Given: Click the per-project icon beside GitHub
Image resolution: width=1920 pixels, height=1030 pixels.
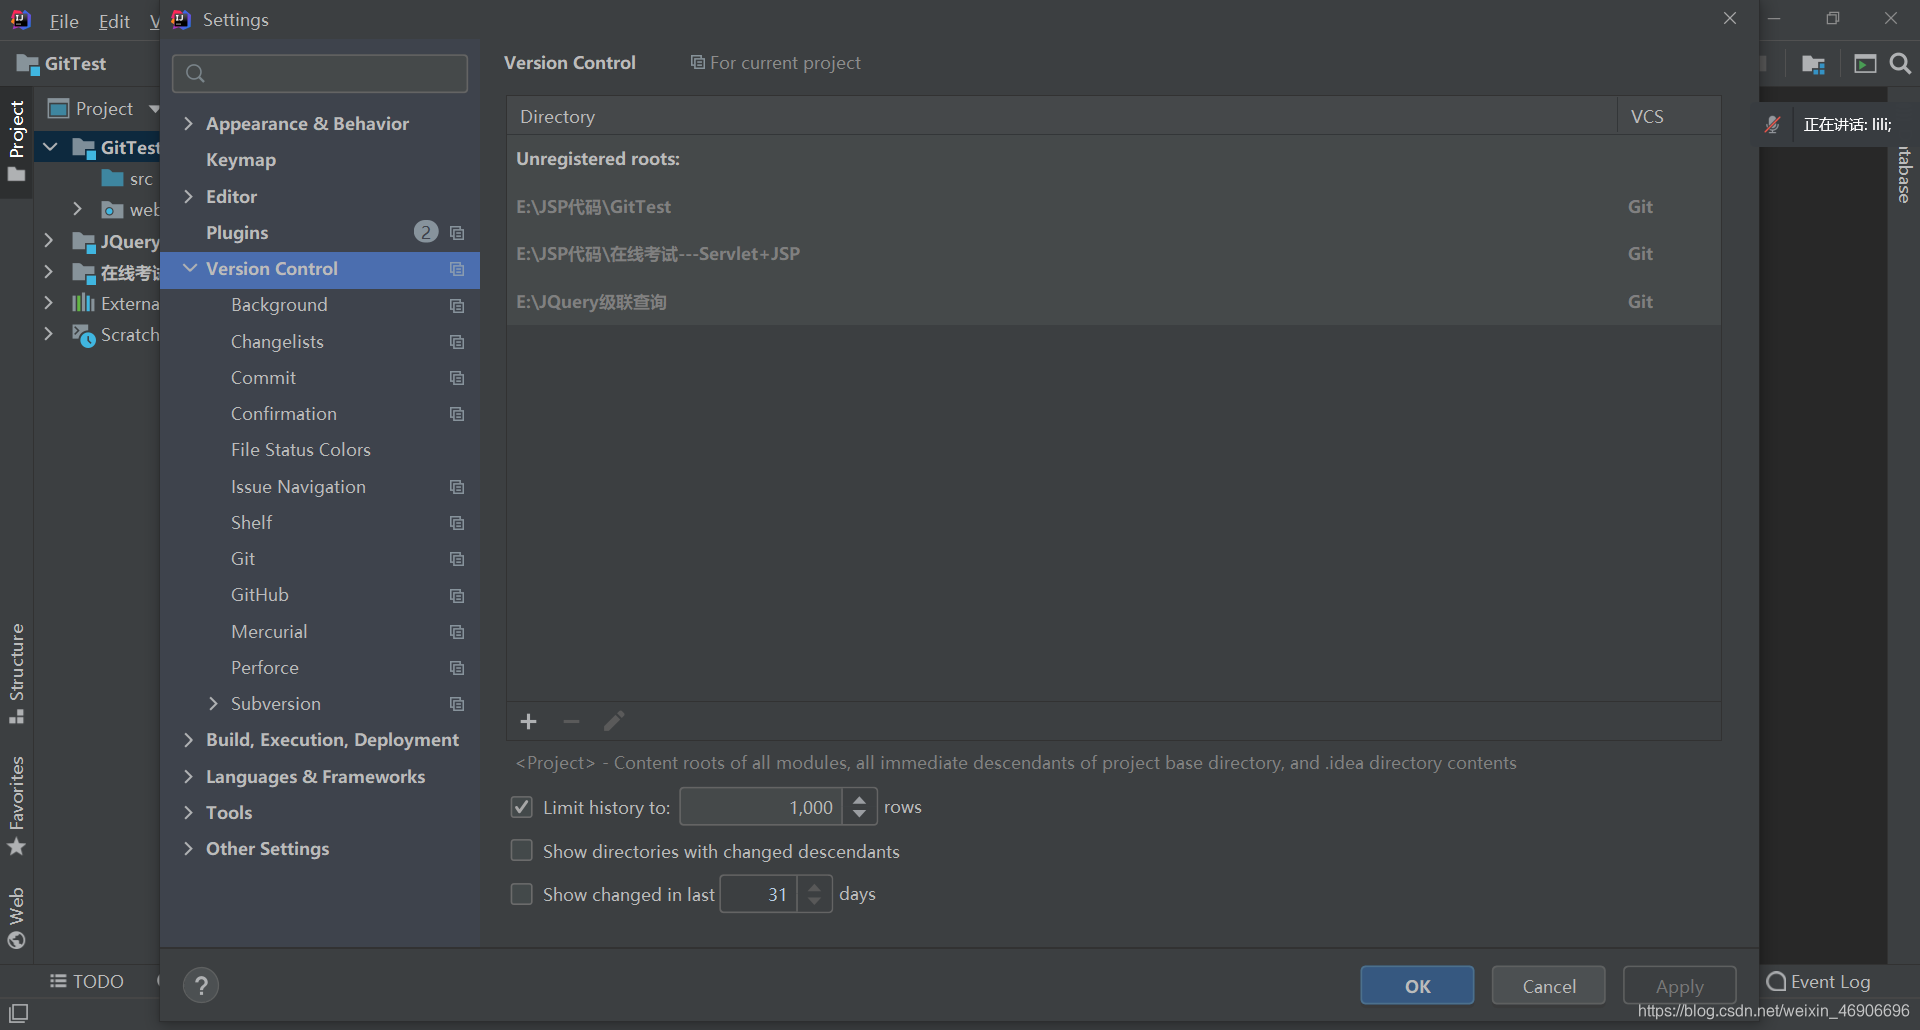Looking at the screenshot, I should click(x=457, y=596).
